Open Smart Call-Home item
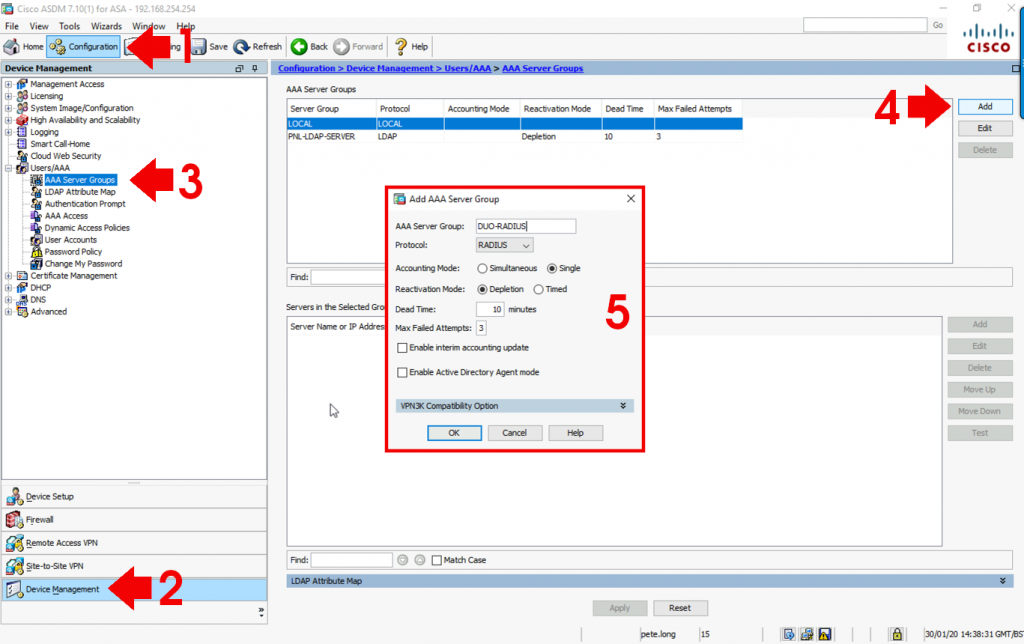Screen dimensions: 1024x644 (x=60, y=144)
